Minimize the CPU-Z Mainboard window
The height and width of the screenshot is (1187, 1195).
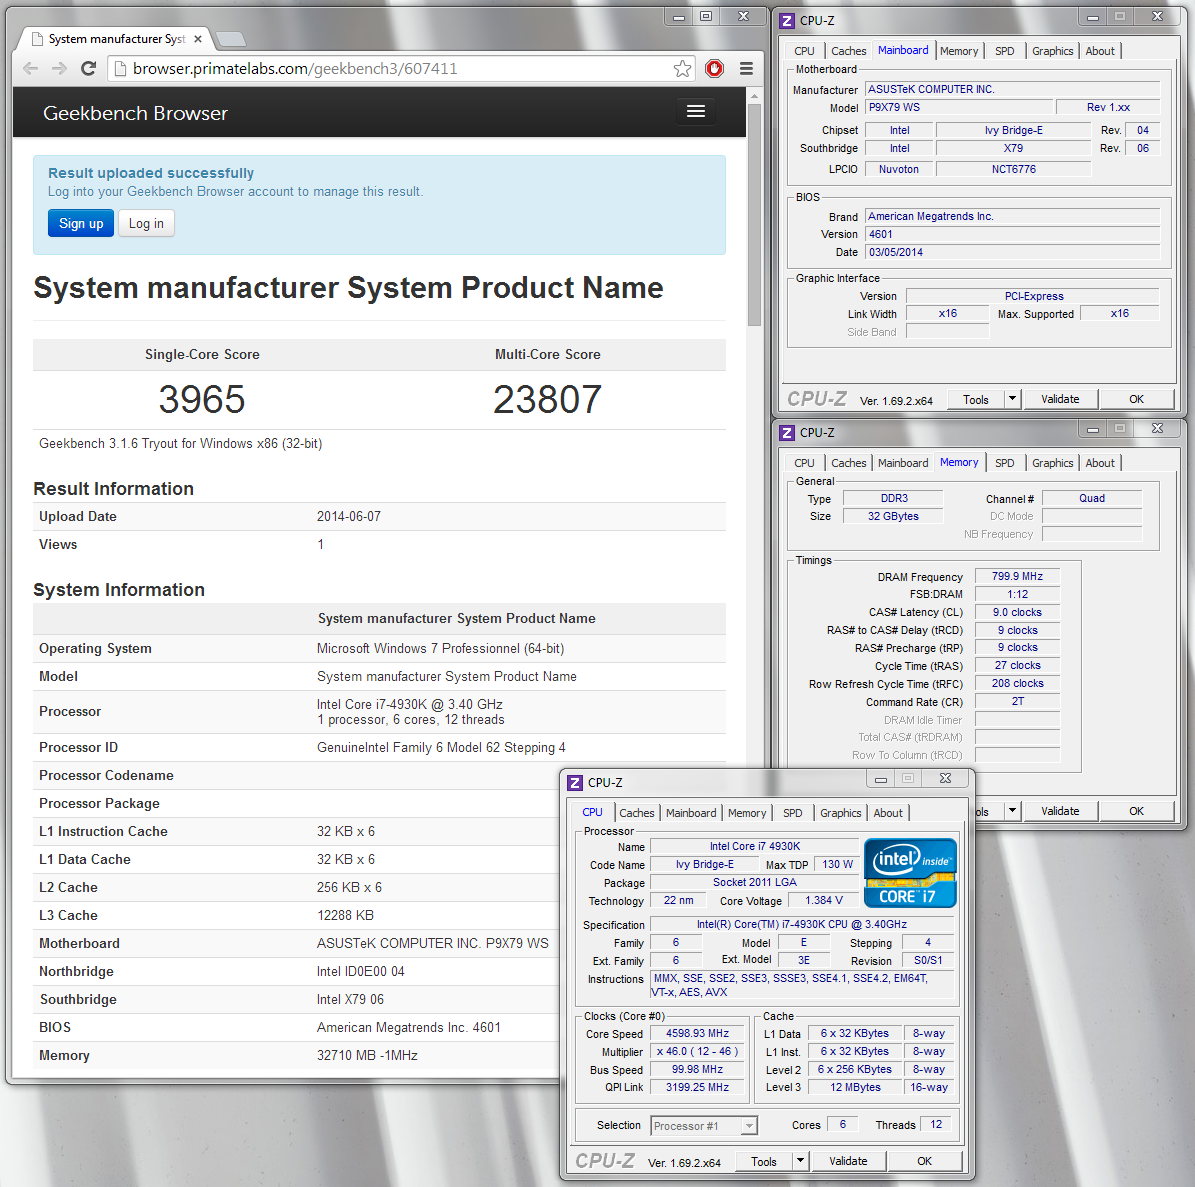(x=1092, y=18)
